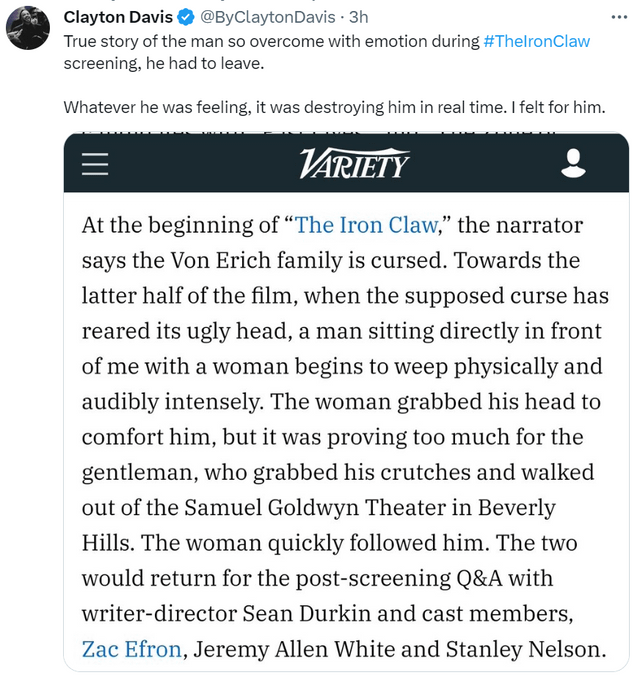
Task: Open the #TheIronClaw hashtag
Action: point(538,41)
